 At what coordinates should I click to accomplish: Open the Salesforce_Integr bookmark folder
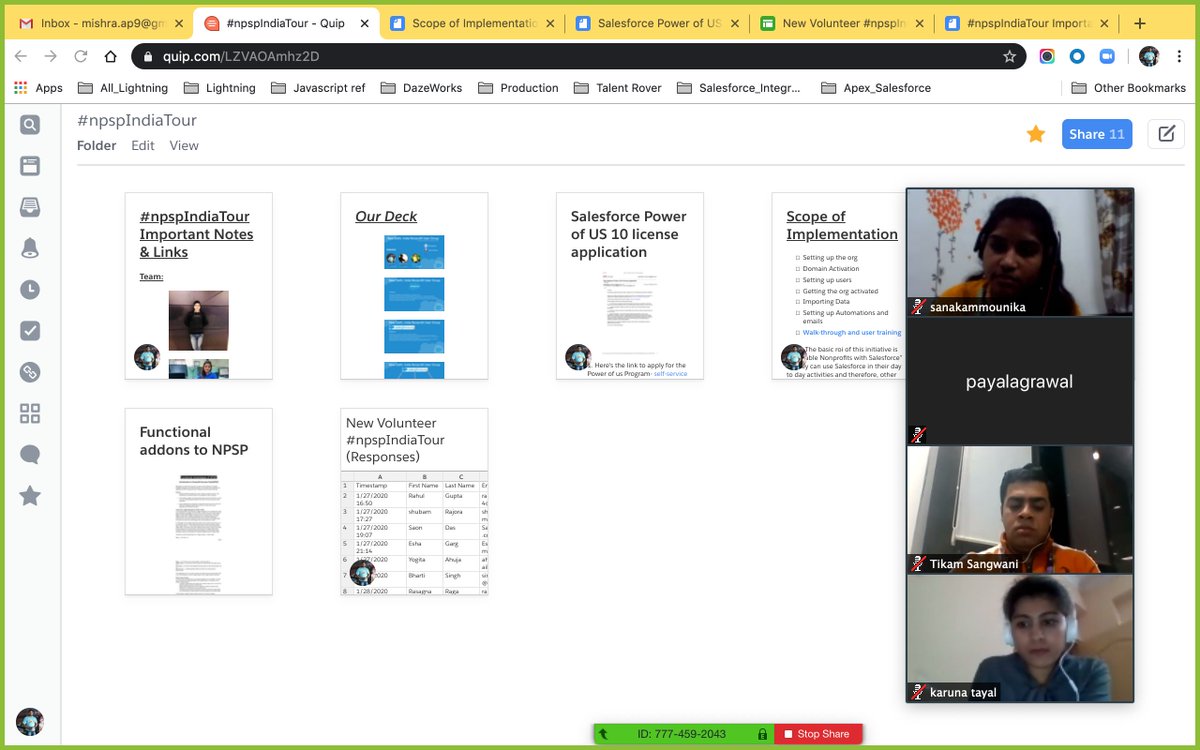739,88
